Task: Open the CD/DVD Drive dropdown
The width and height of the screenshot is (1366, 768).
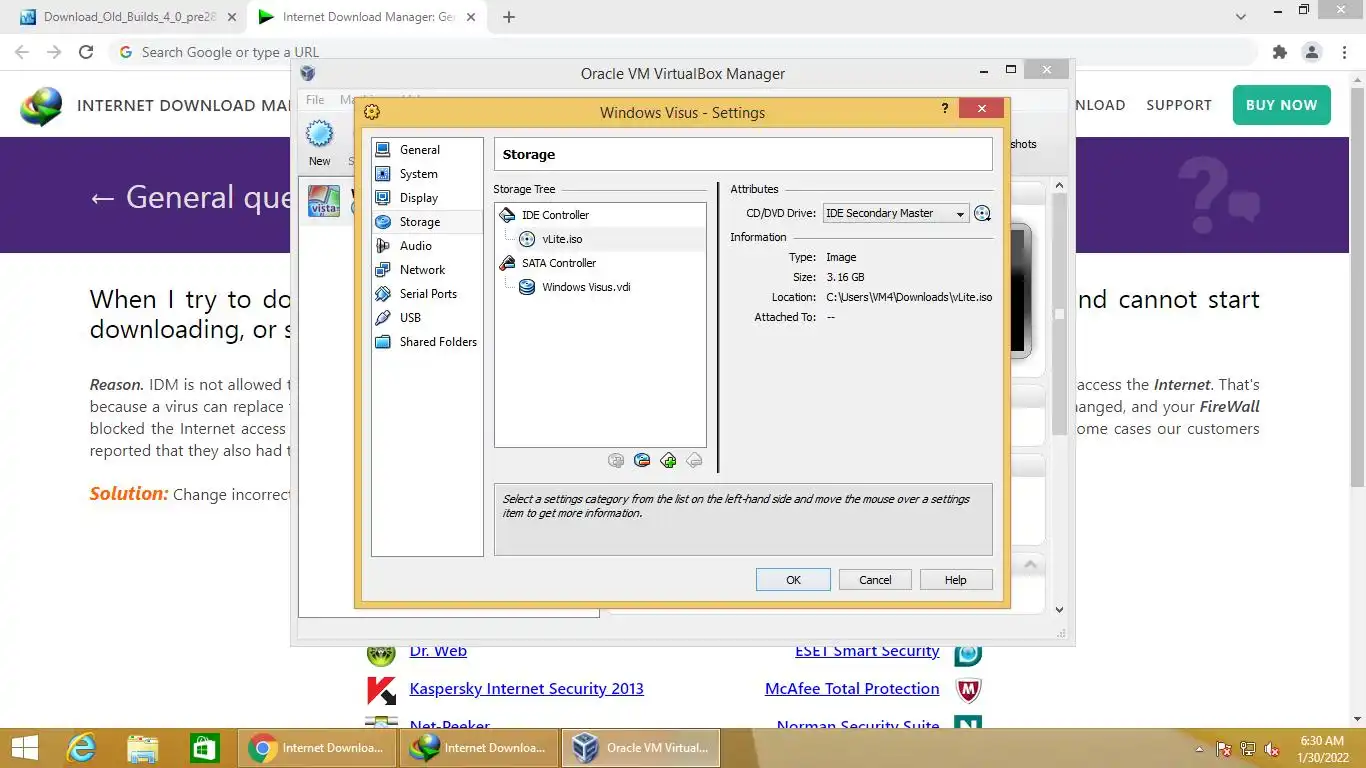Action: [895, 213]
